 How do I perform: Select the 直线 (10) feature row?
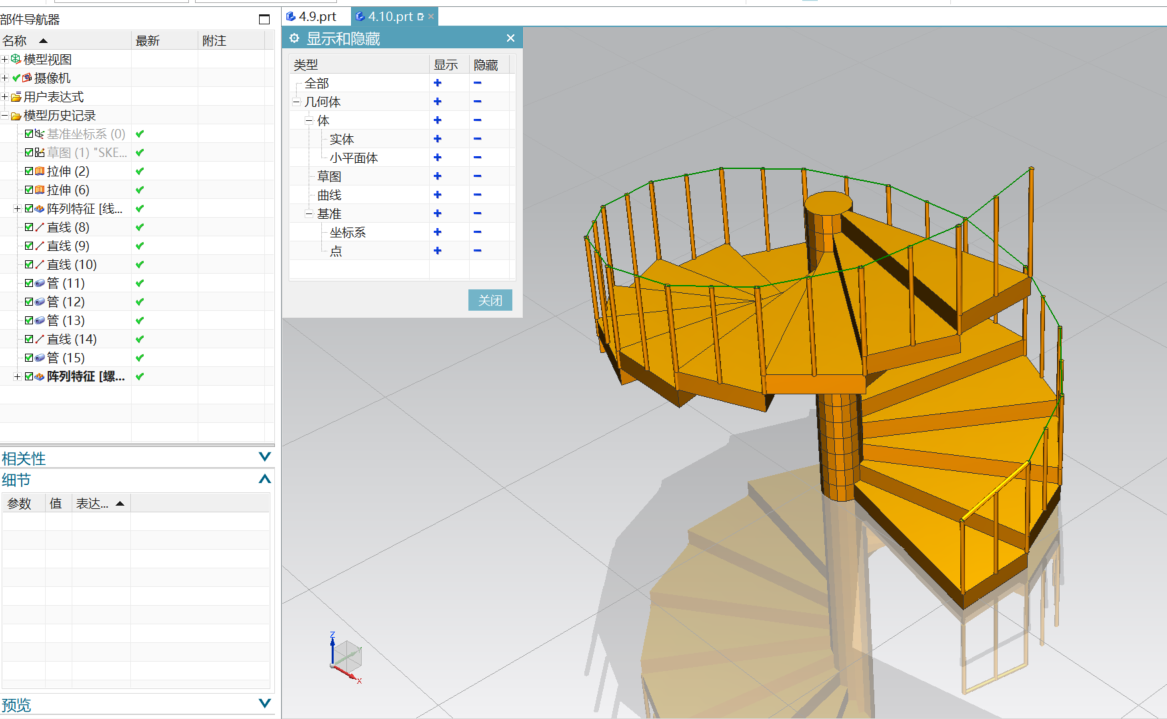(71, 264)
